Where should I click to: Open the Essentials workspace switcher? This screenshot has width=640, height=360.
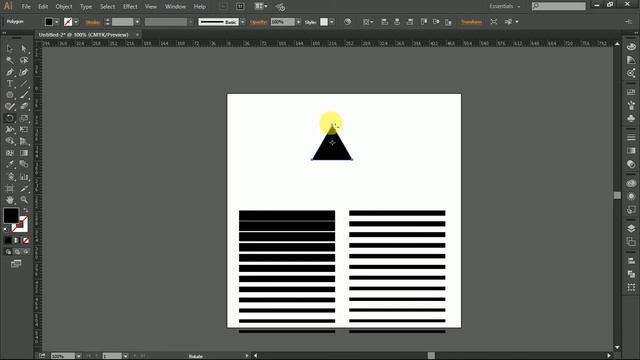click(x=505, y=6)
